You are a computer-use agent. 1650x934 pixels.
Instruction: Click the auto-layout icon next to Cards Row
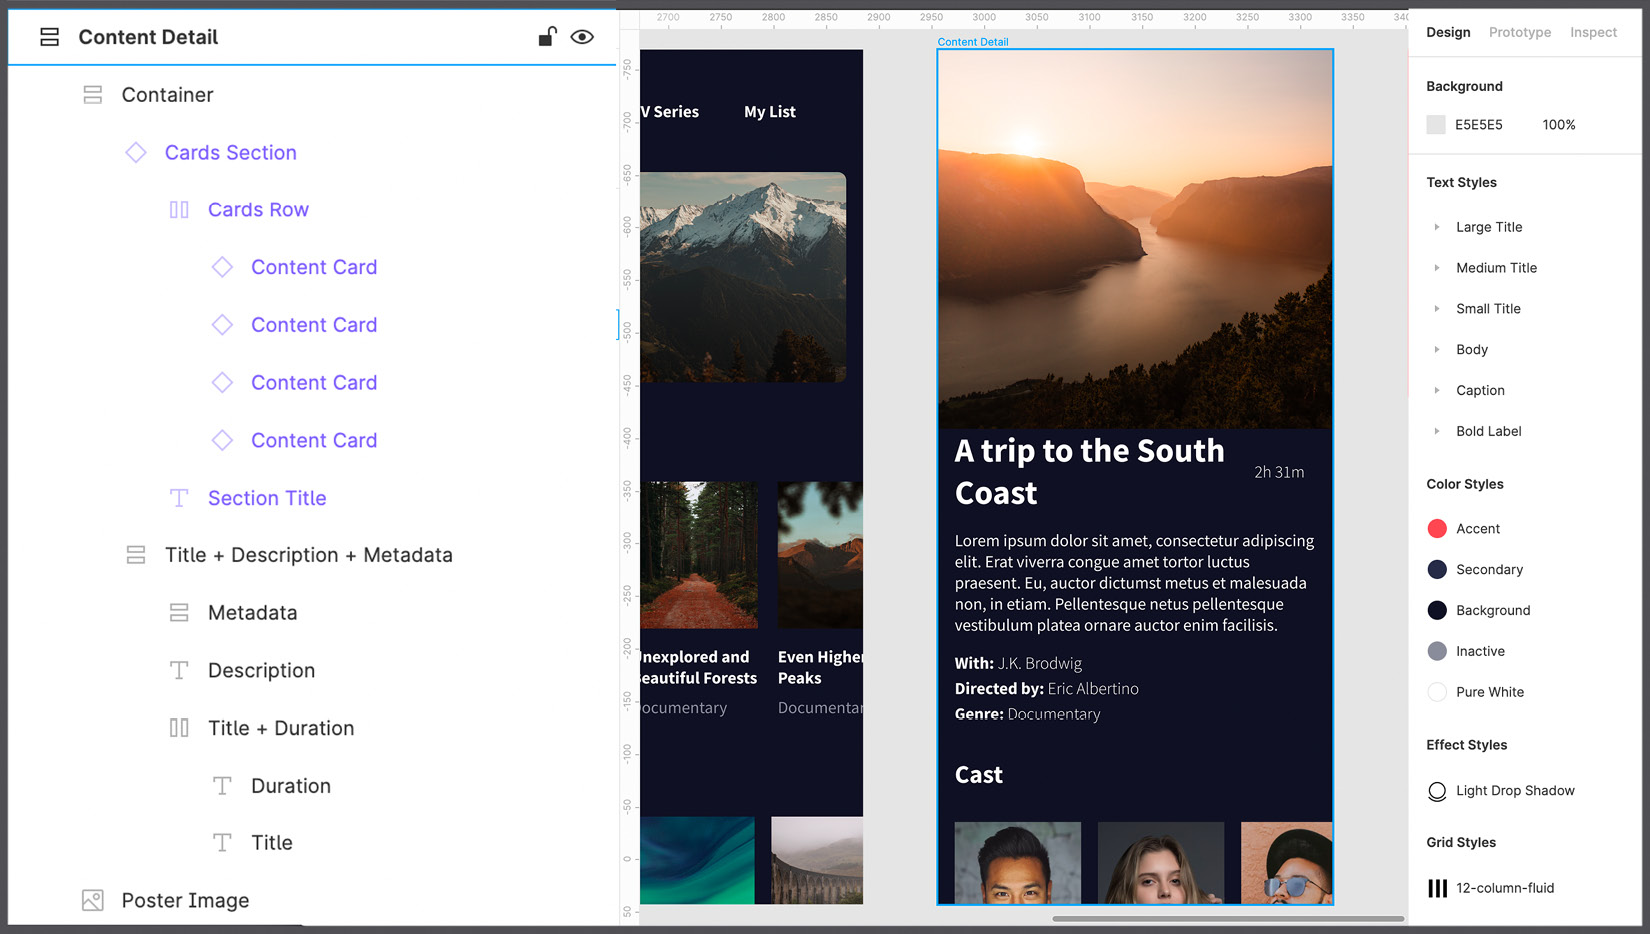[x=180, y=209]
